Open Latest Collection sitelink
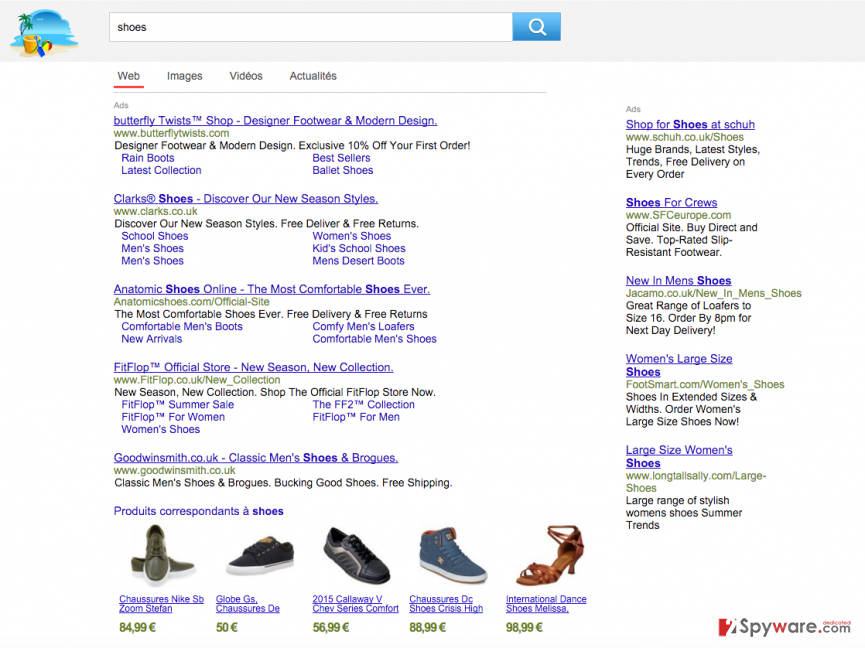This screenshot has width=865, height=648. click(x=161, y=170)
